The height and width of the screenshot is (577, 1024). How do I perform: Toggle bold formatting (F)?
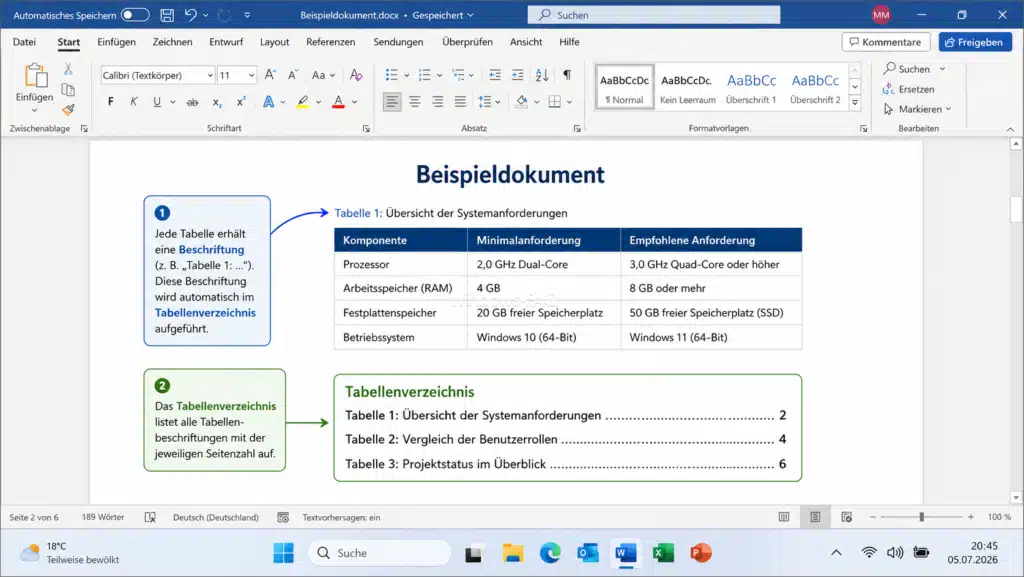111,102
